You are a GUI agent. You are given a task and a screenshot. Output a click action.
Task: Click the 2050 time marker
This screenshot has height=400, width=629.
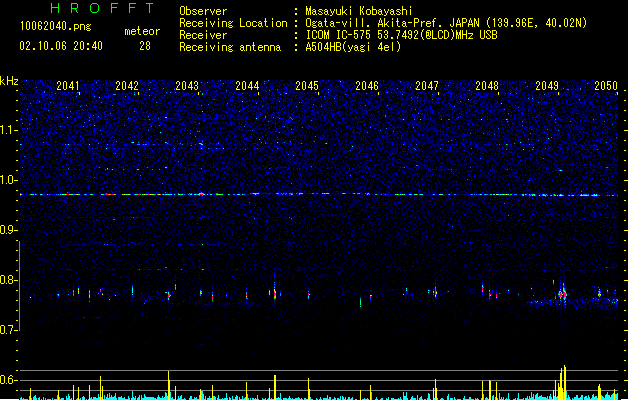(606, 86)
